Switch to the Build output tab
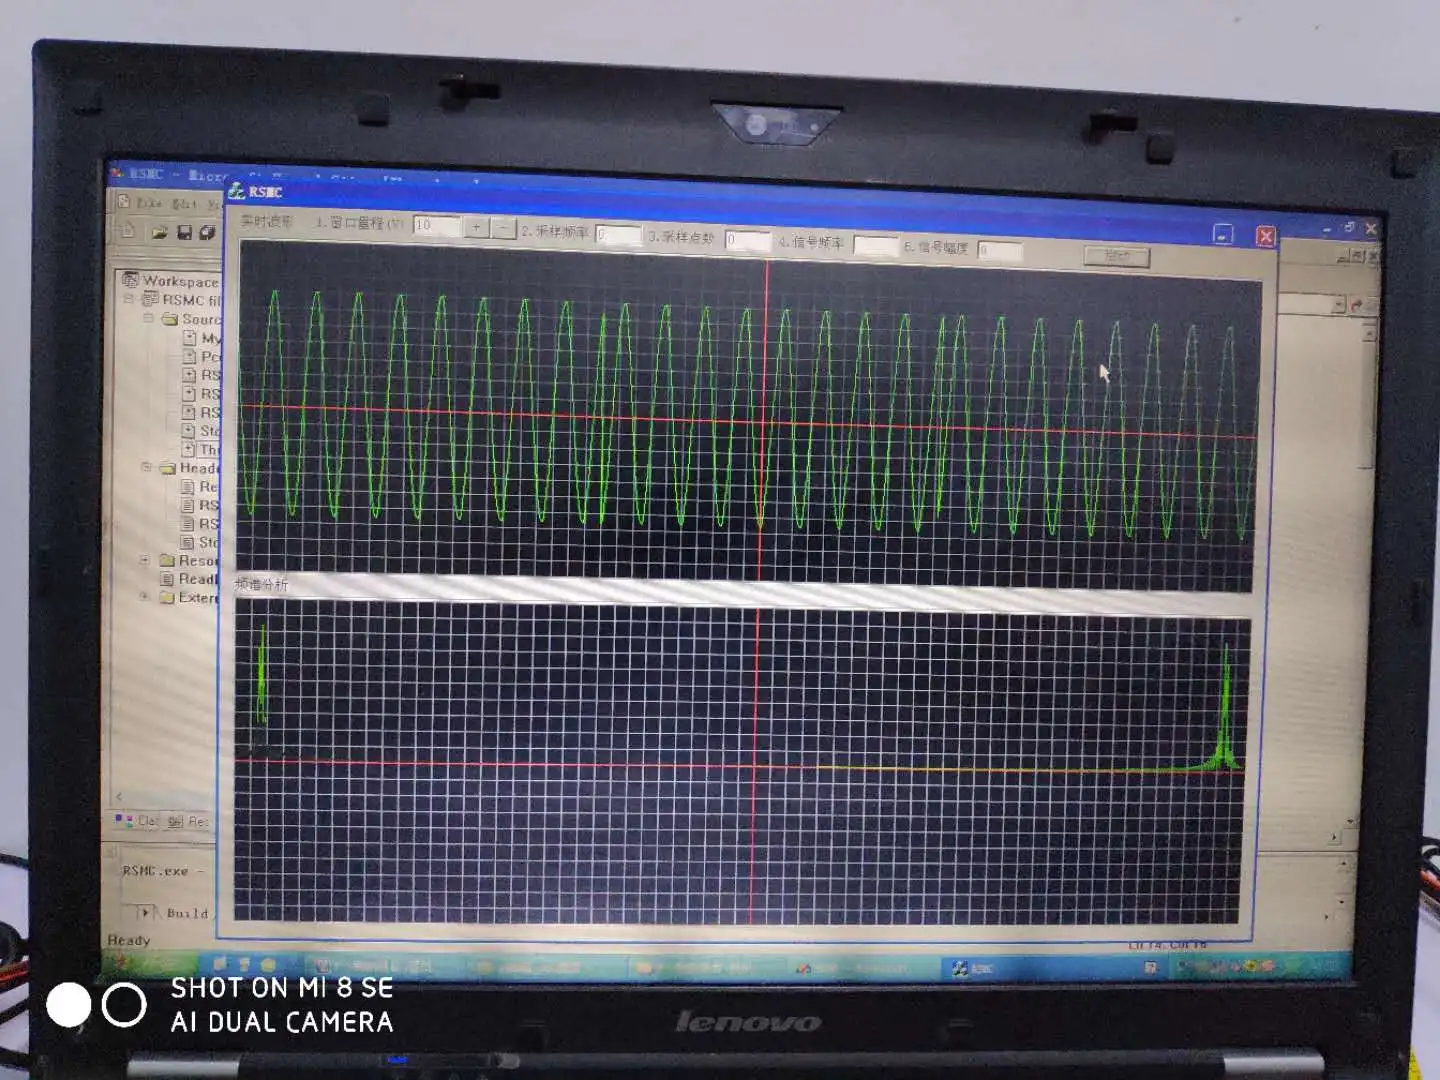Screen dimensions: 1440x1080 [x=187, y=913]
